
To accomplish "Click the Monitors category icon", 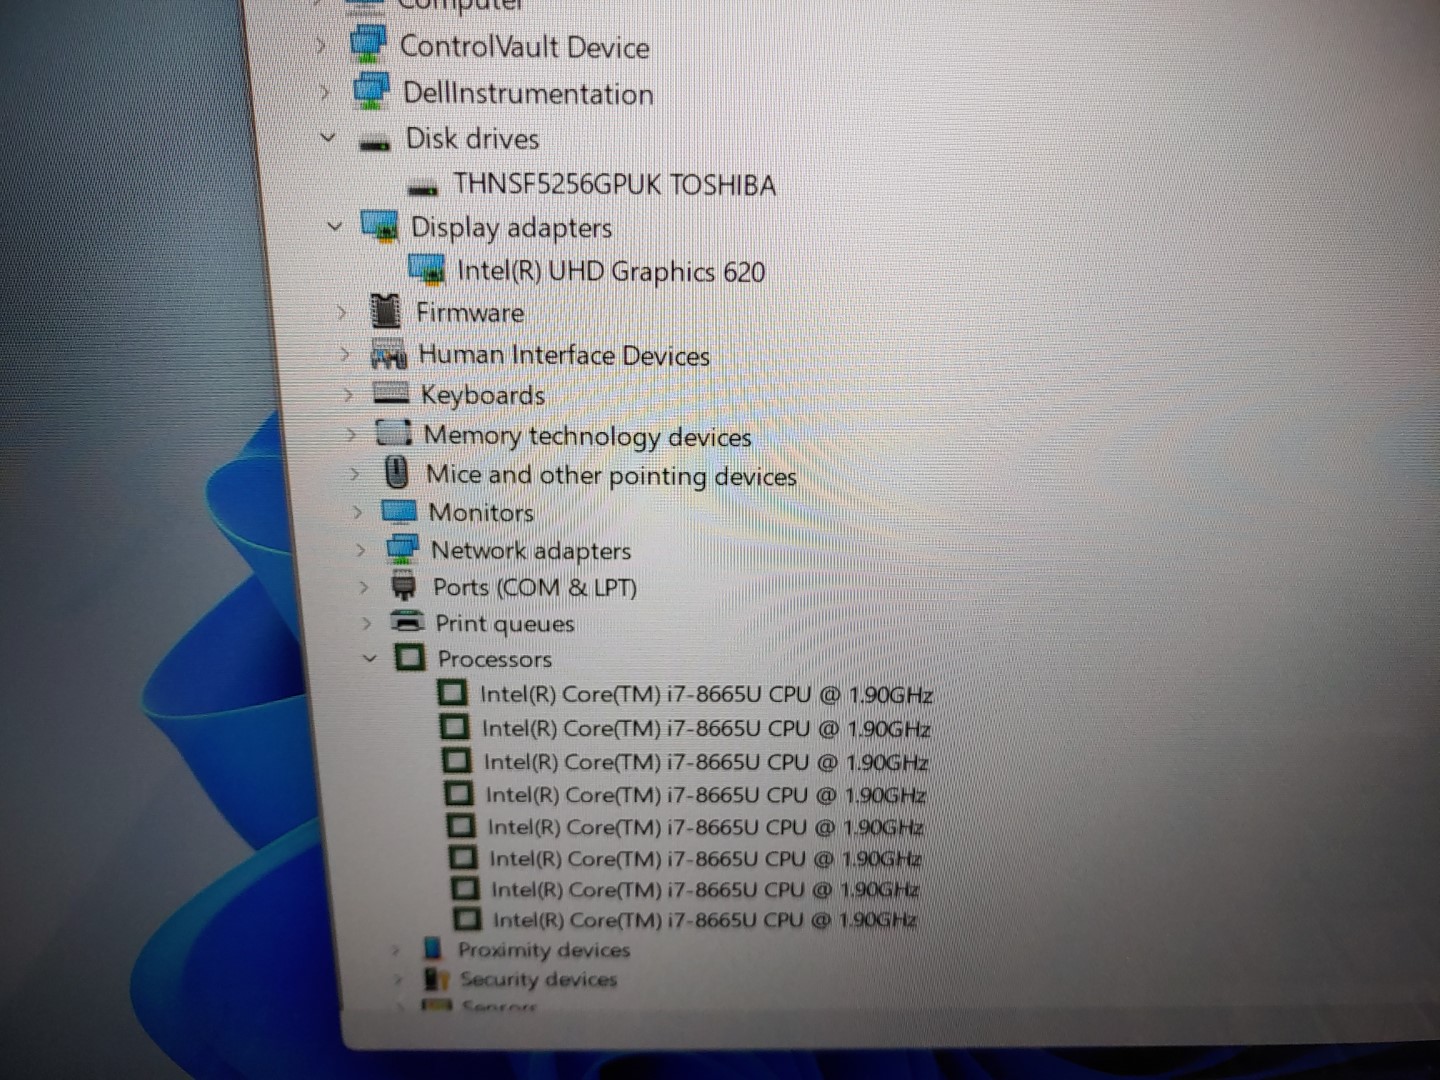I will pyautogui.click(x=398, y=512).
